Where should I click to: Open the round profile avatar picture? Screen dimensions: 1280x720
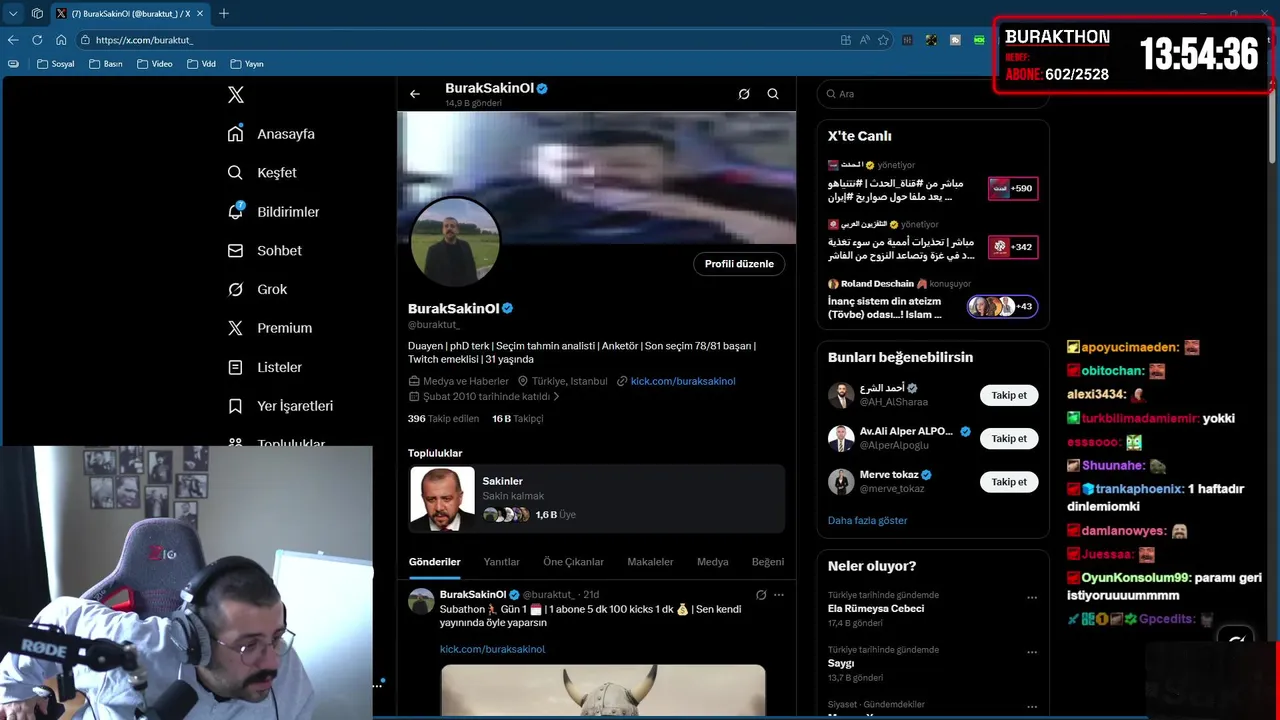point(455,241)
